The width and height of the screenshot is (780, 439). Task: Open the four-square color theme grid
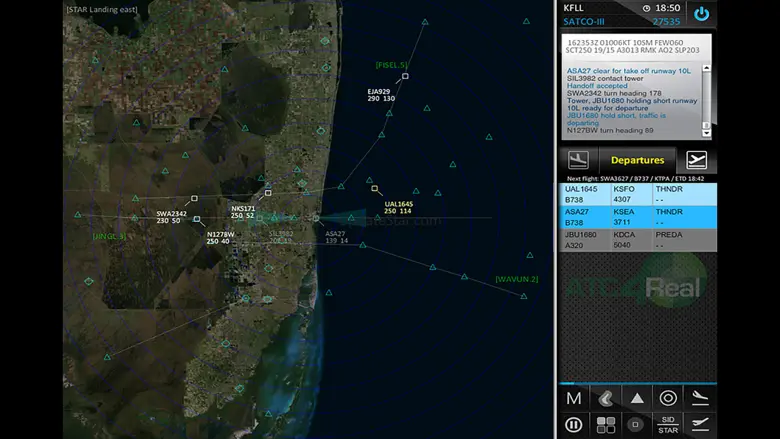click(605, 425)
